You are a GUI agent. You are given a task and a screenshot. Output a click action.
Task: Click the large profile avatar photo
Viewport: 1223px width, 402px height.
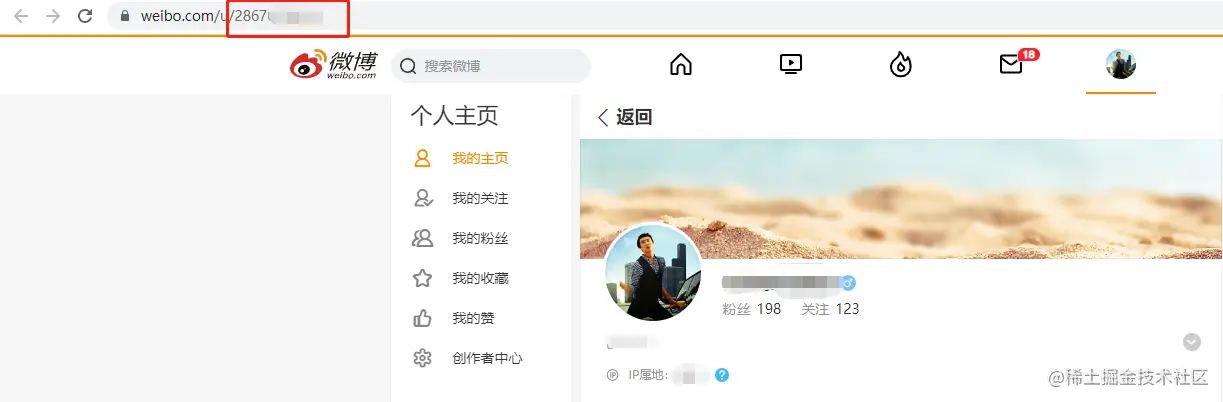653,272
